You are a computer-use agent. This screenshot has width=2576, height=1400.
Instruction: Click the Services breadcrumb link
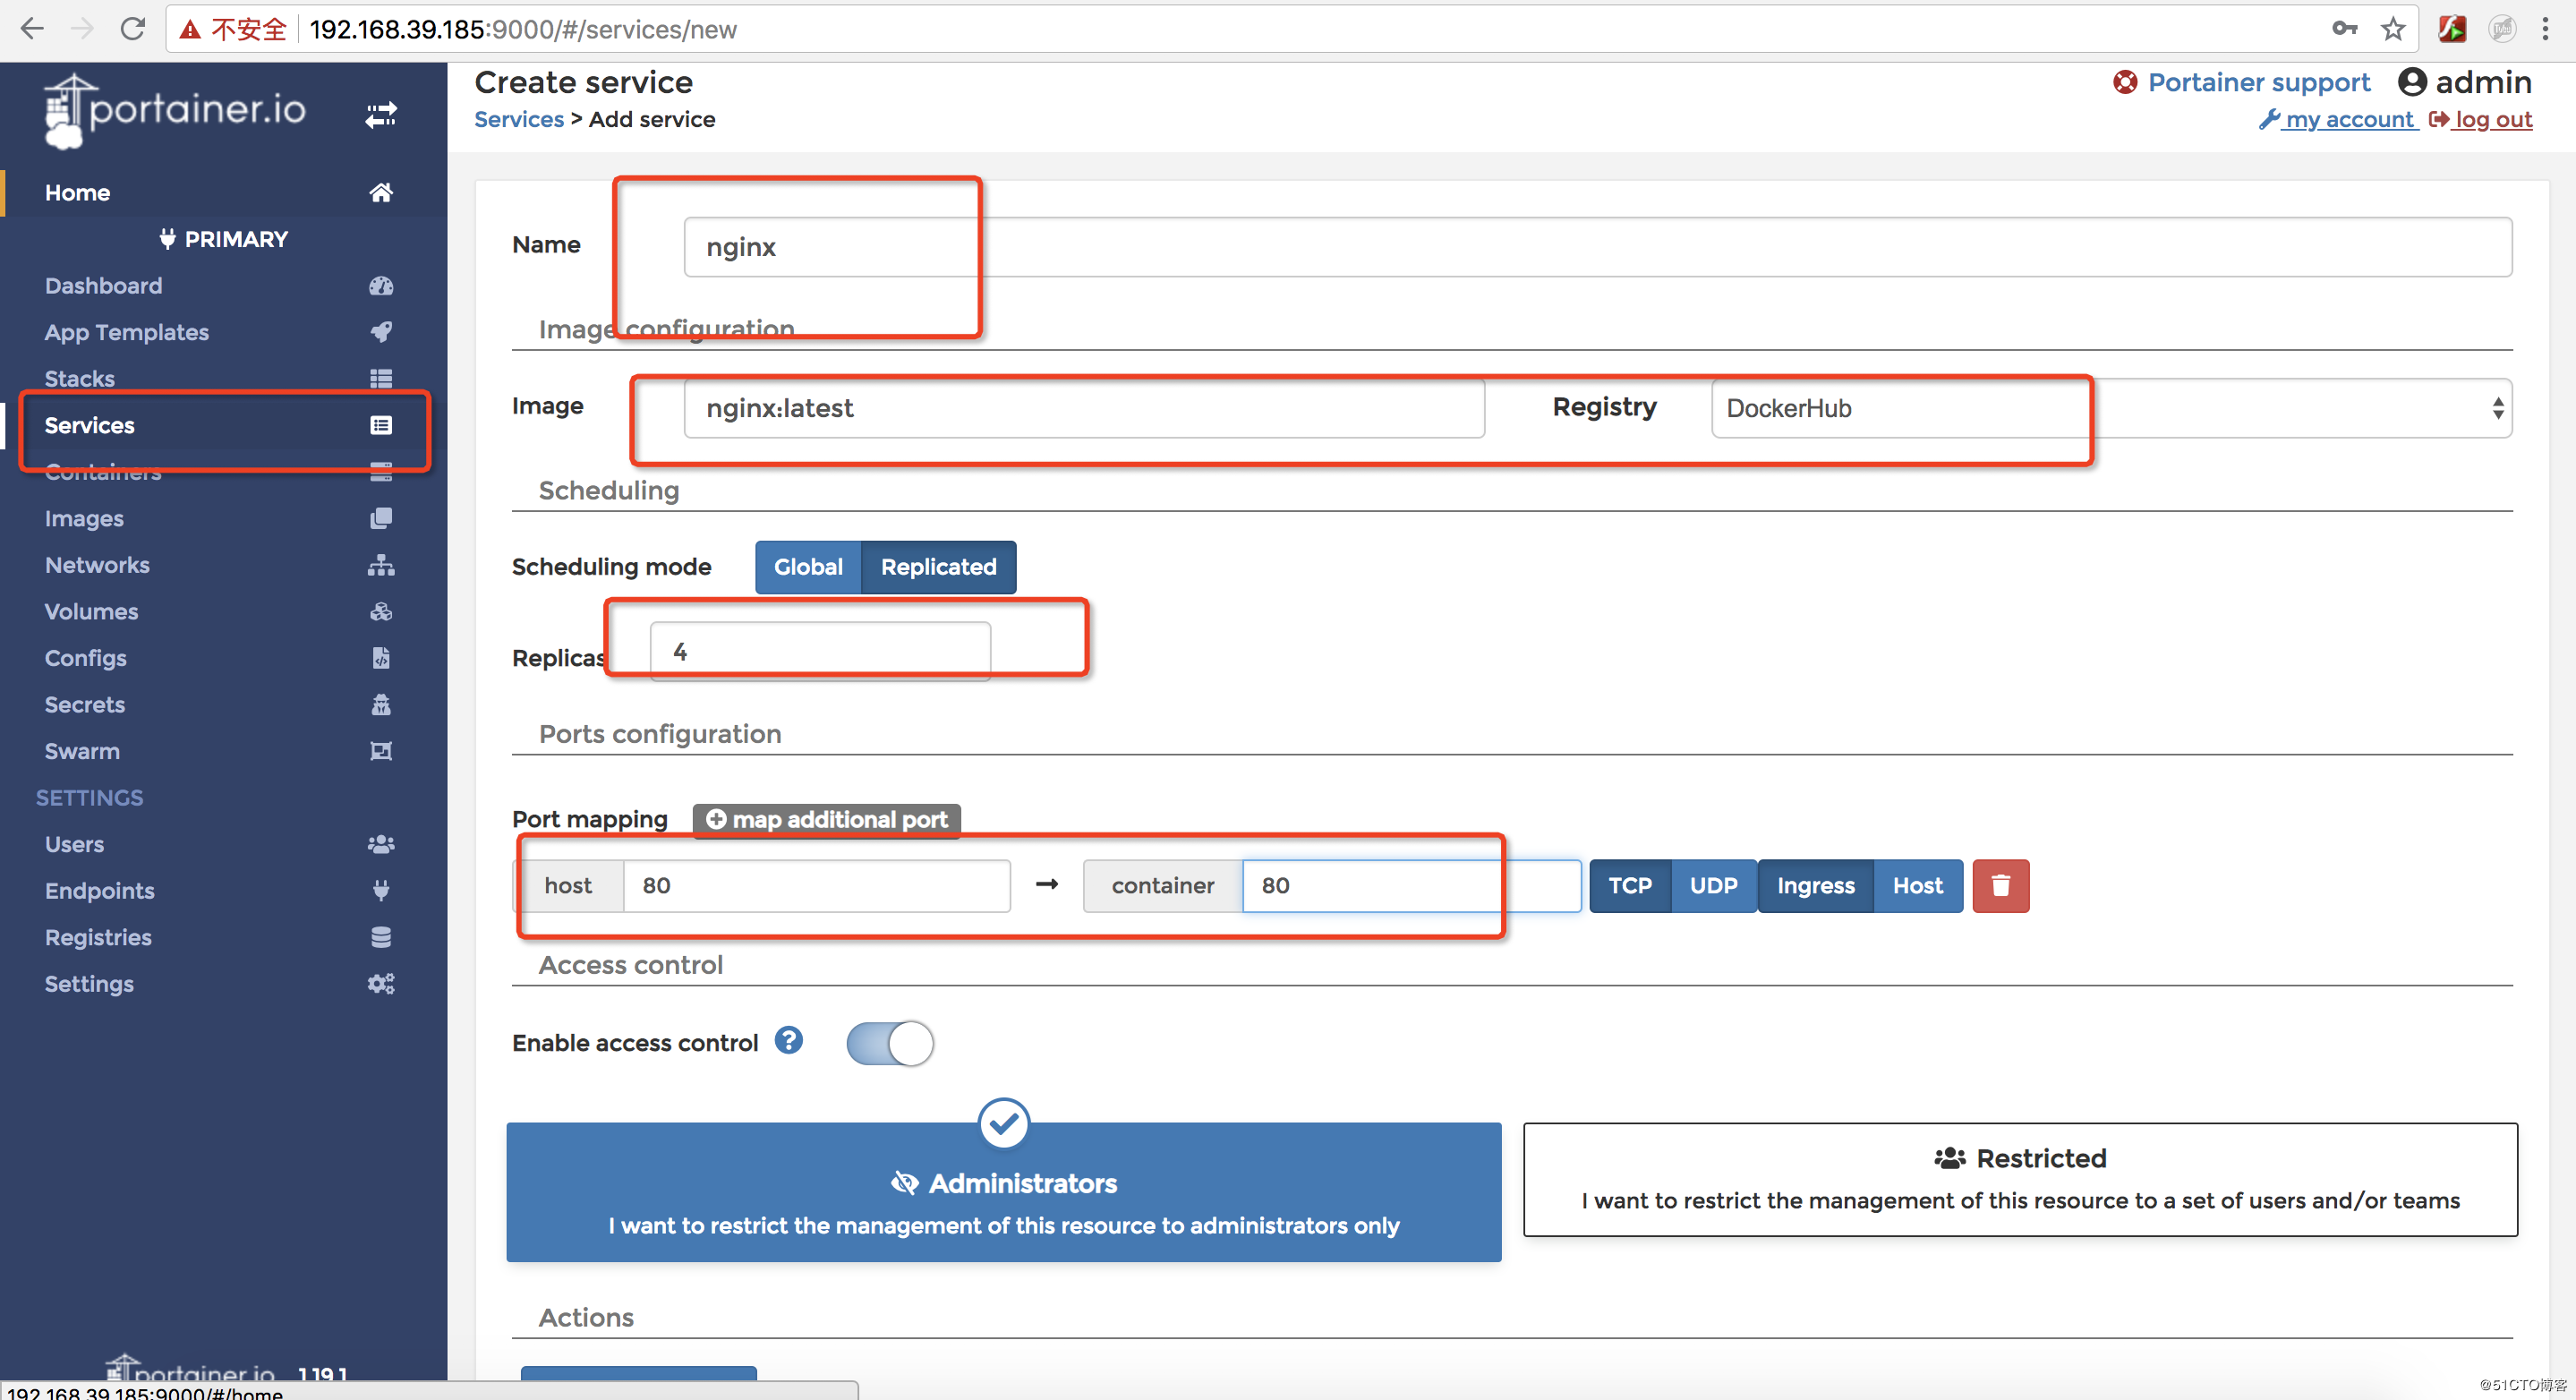(518, 119)
